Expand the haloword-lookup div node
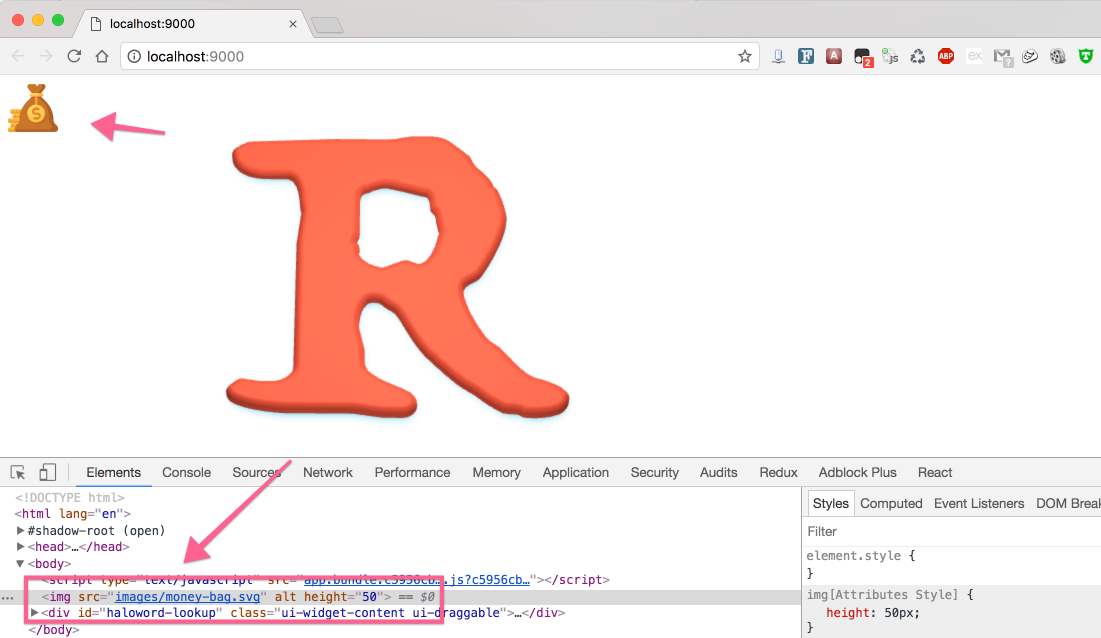1101x638 pixels. (35, 613)
